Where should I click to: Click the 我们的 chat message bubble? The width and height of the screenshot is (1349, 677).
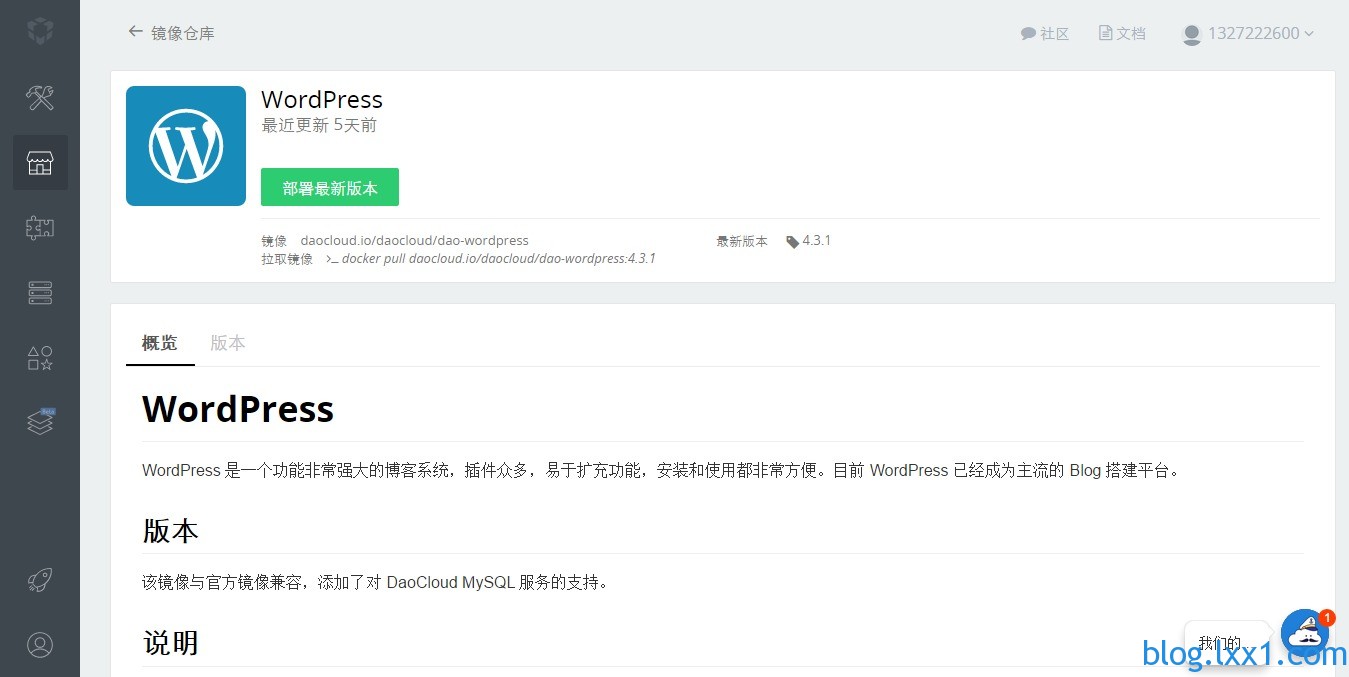[x=1227, y=643]
